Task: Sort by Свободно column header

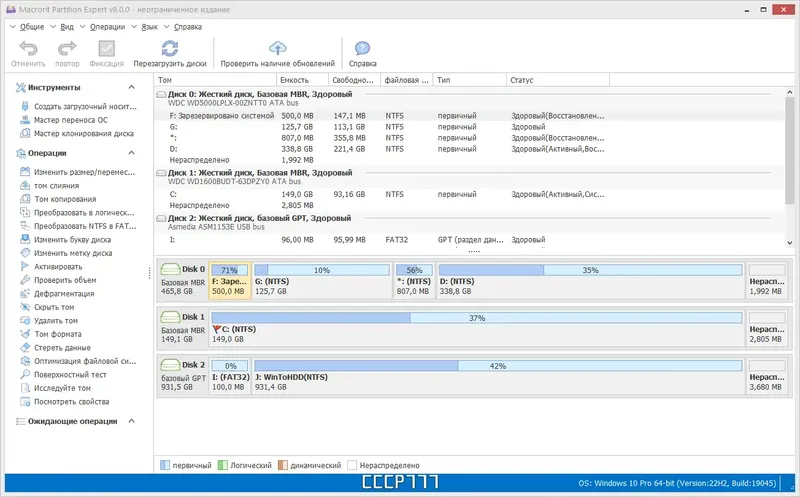Action: pyautogui.click(x=354, y=80)
